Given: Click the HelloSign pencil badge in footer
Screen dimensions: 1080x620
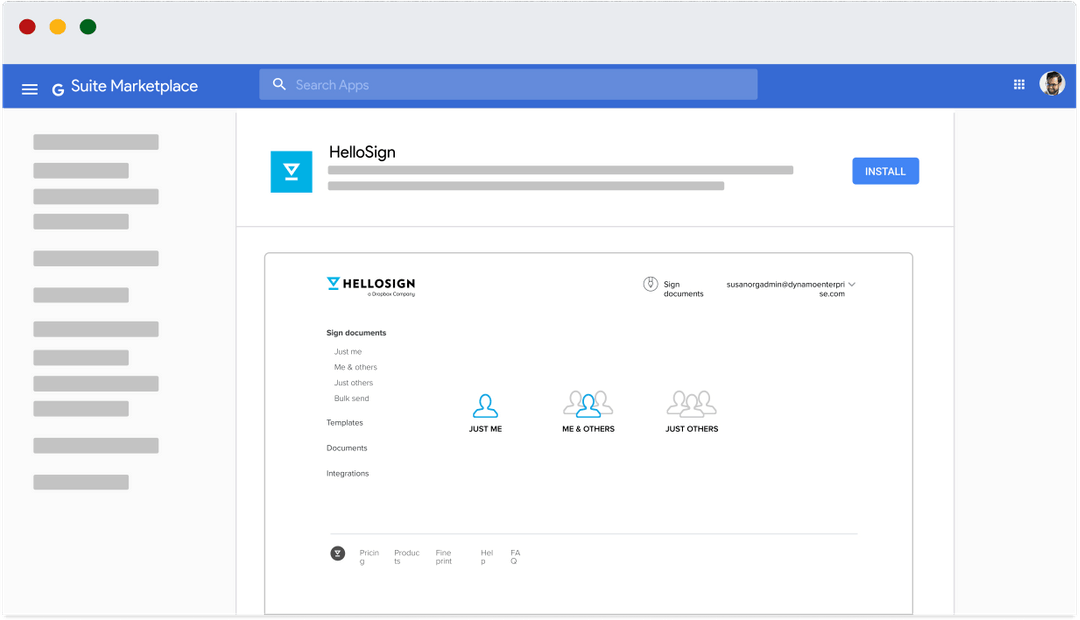Looking at the screenshot, I should [x=337, y=552].
